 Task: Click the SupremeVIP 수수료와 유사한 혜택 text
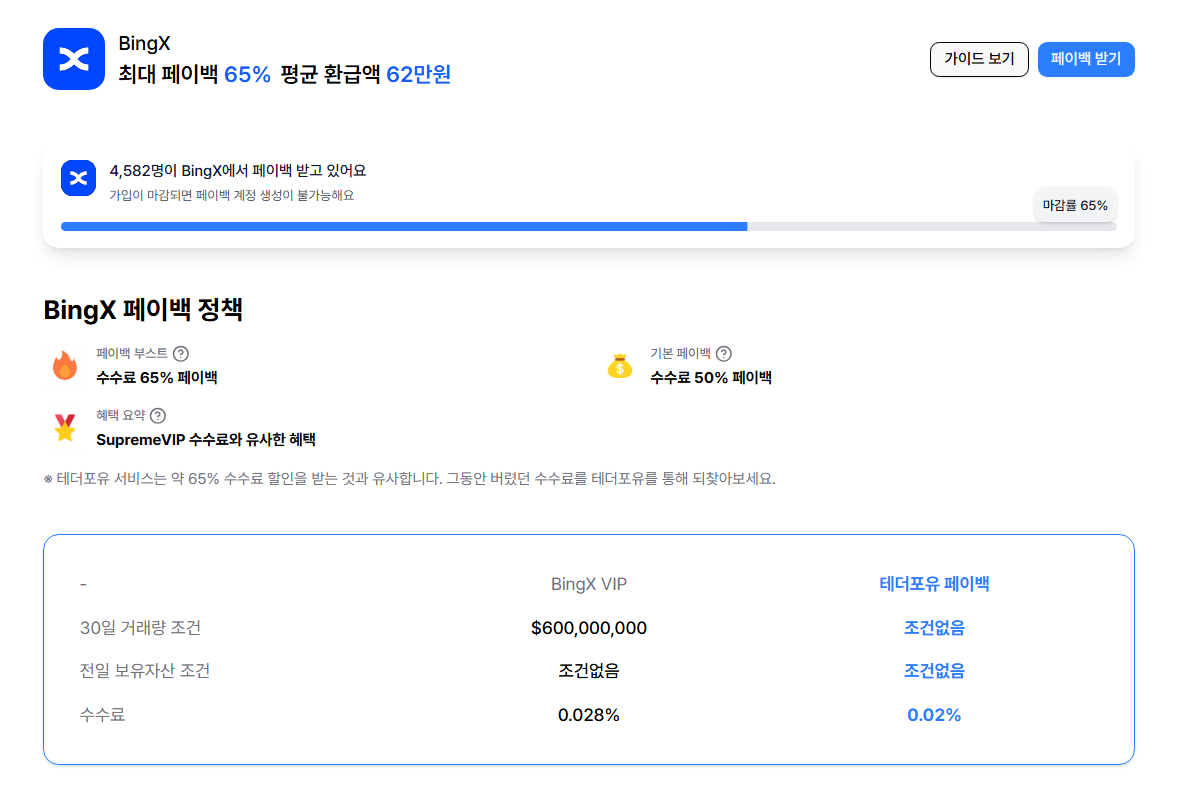[206, 439]
